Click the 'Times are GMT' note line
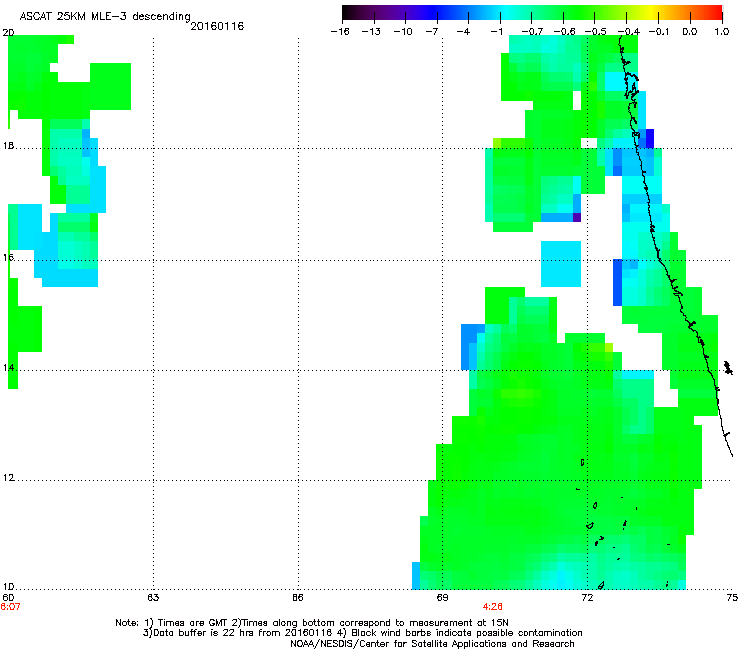The image size is (740, 650). [311, 623]
